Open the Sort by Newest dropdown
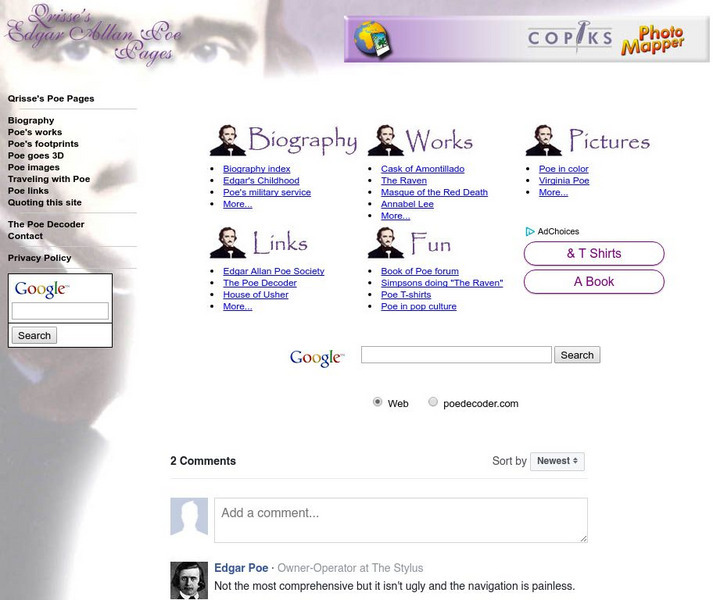Image resolution: width=713 pixels, height=600 pixels. (557, 461)
